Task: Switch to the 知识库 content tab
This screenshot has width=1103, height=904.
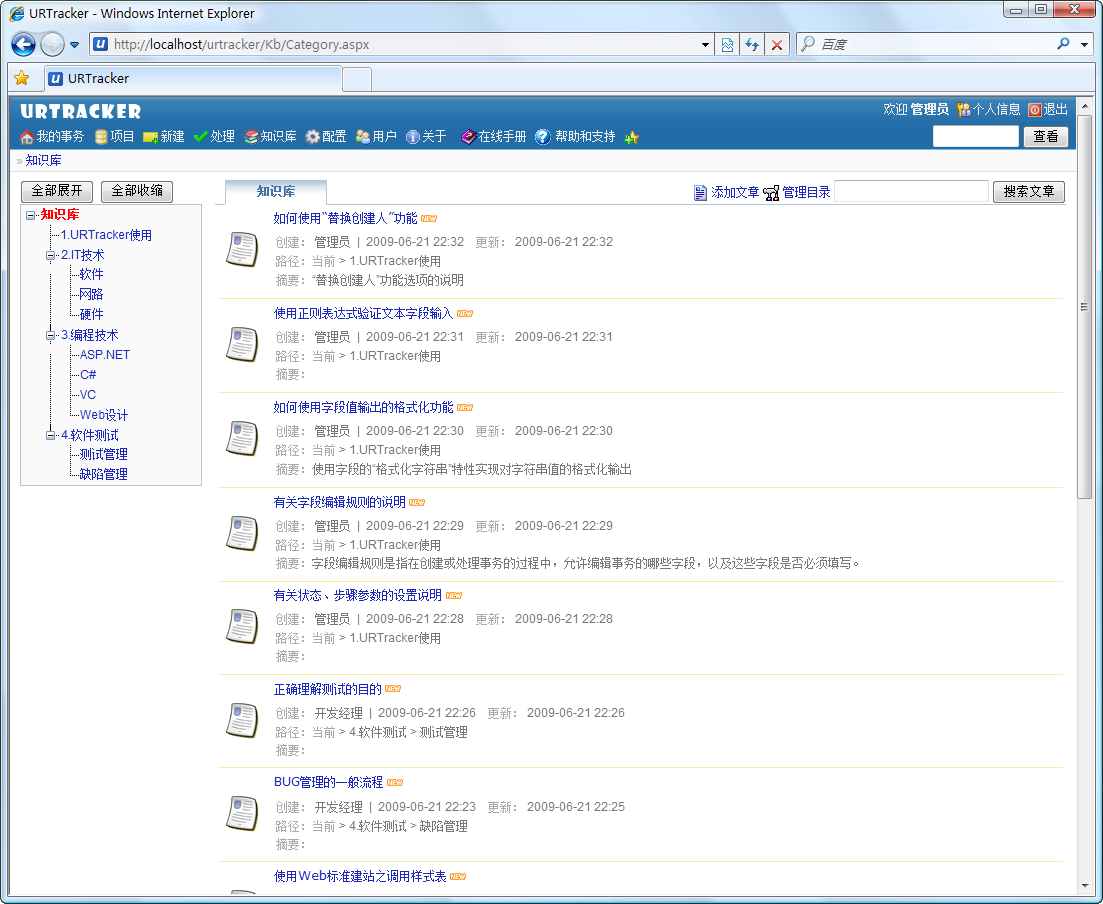Action: [276, 191]
